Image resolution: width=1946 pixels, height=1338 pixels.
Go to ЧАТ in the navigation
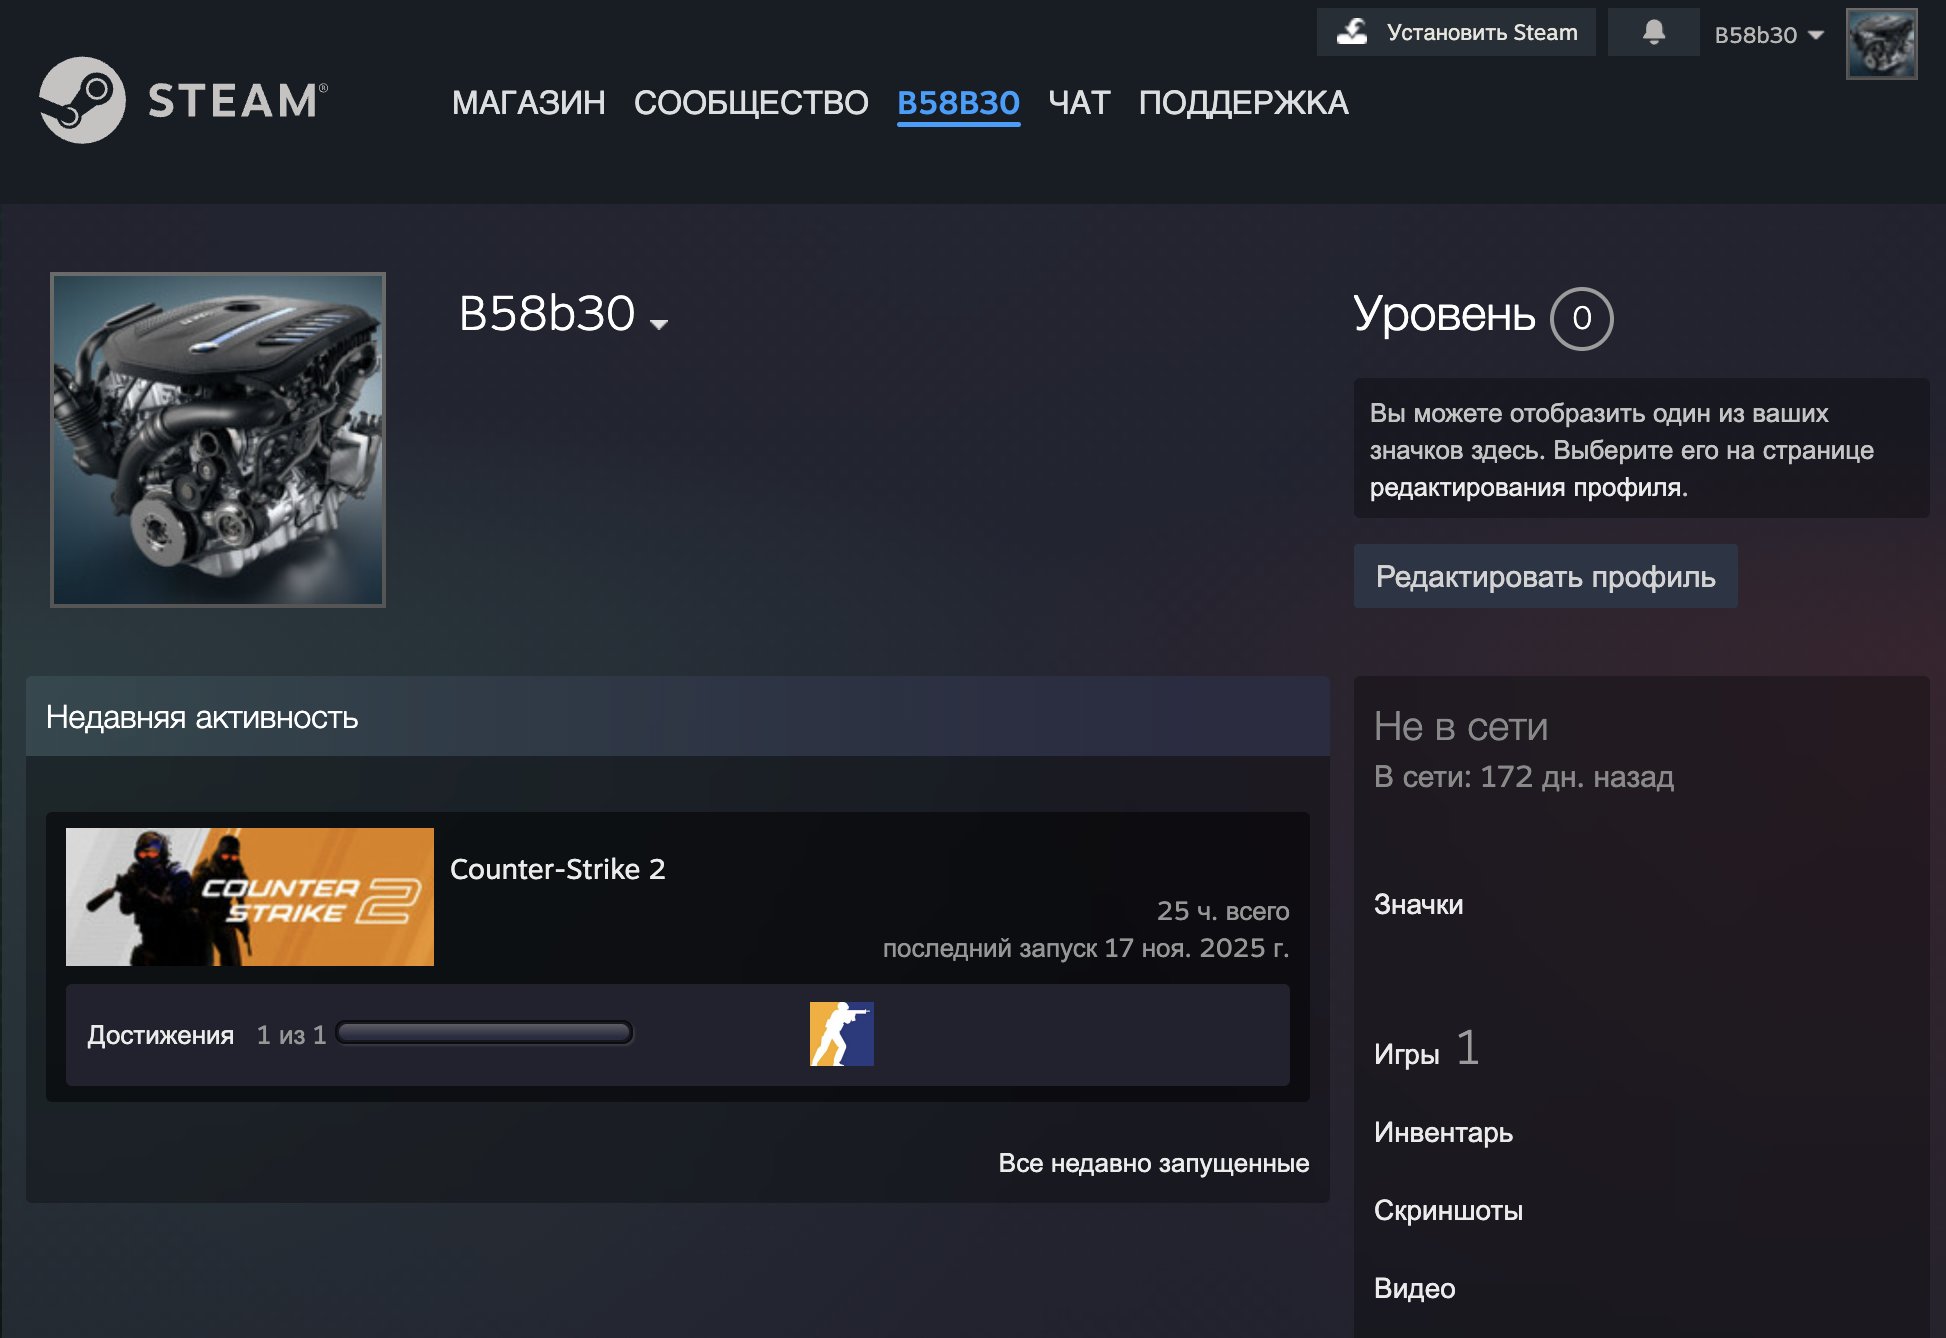[1079, 102]
